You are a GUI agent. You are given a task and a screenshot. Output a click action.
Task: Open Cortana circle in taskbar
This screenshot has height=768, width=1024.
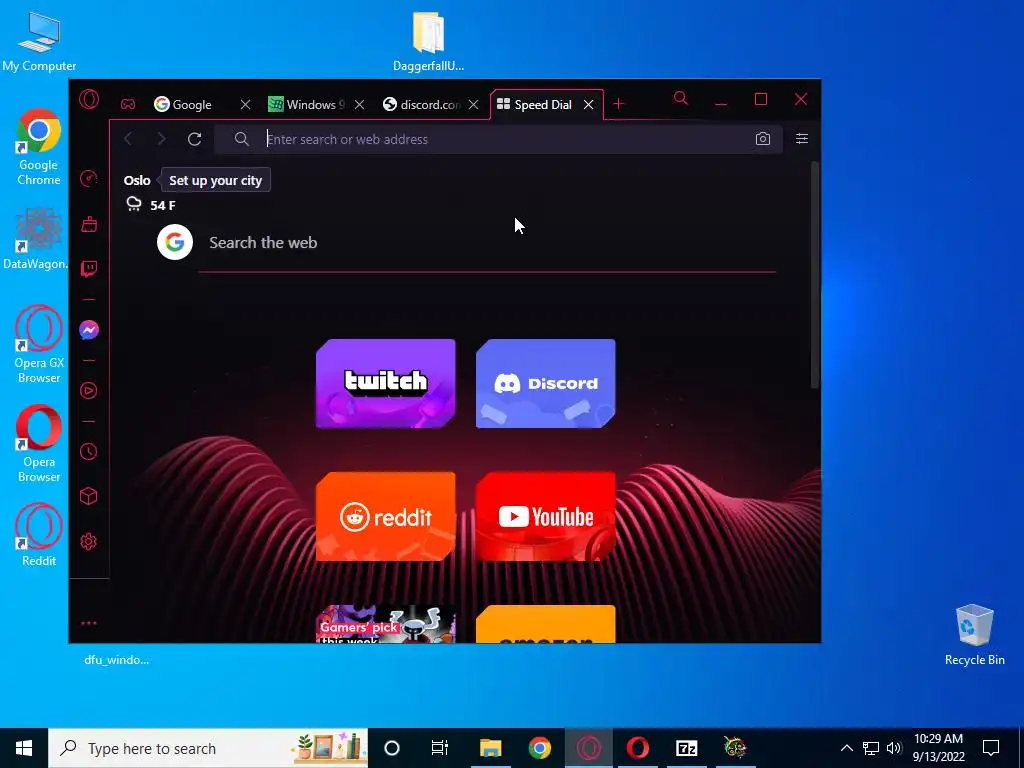[x=391, y=748]
